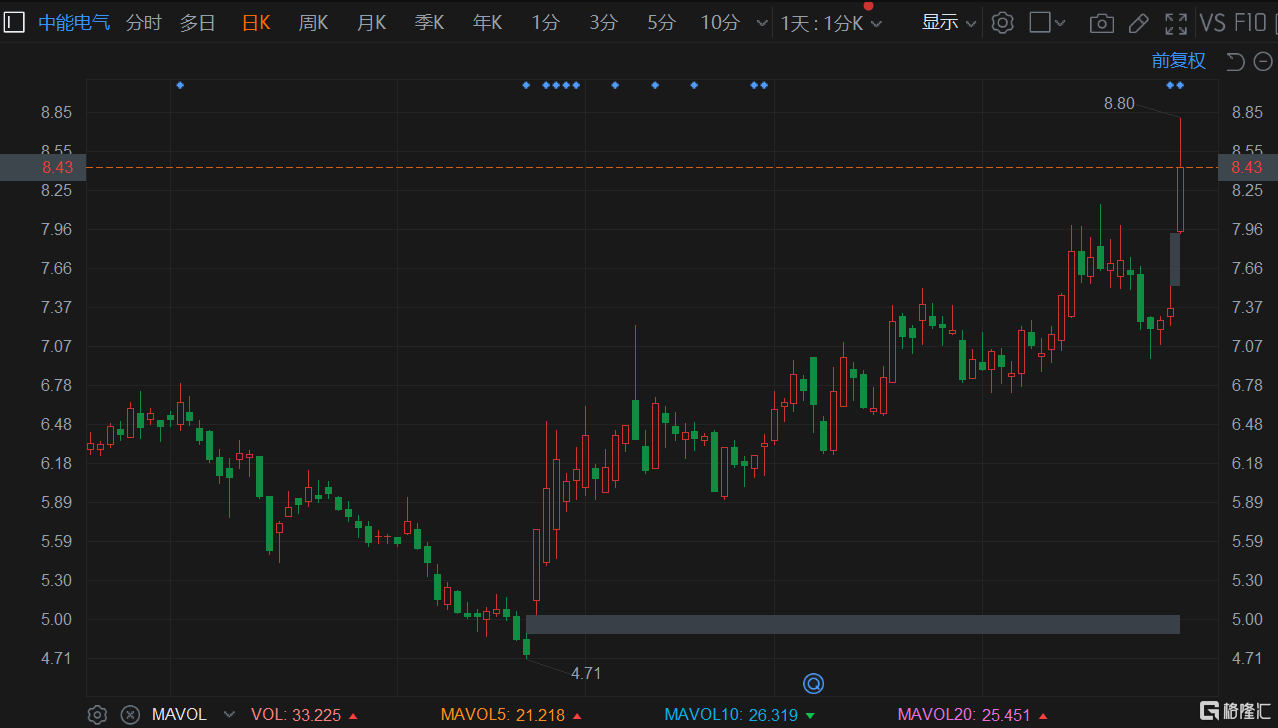Click the 8.80 high price label
The width and height of the screenshot is (1278, 728).
click(1119, 103)
